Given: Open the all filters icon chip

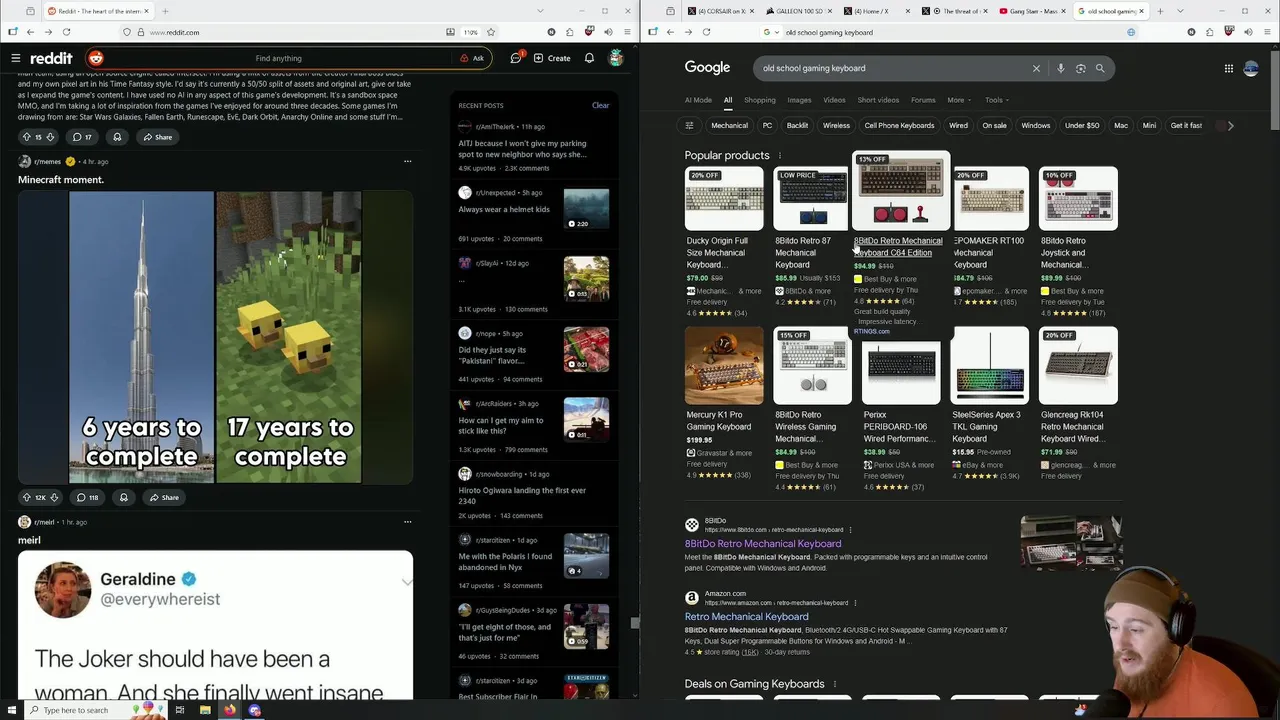Looking at the screenshot, I should [689, 125].
